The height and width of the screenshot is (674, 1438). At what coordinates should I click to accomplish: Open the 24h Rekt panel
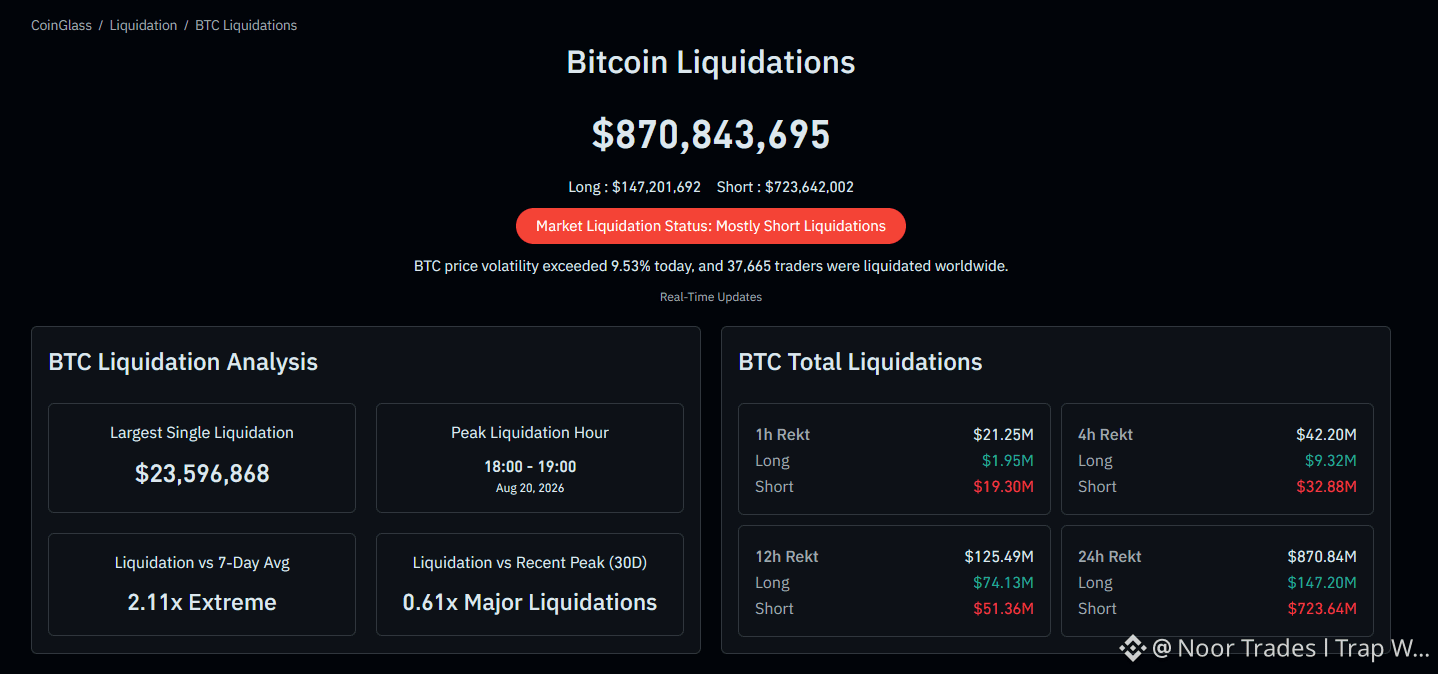1217,581
